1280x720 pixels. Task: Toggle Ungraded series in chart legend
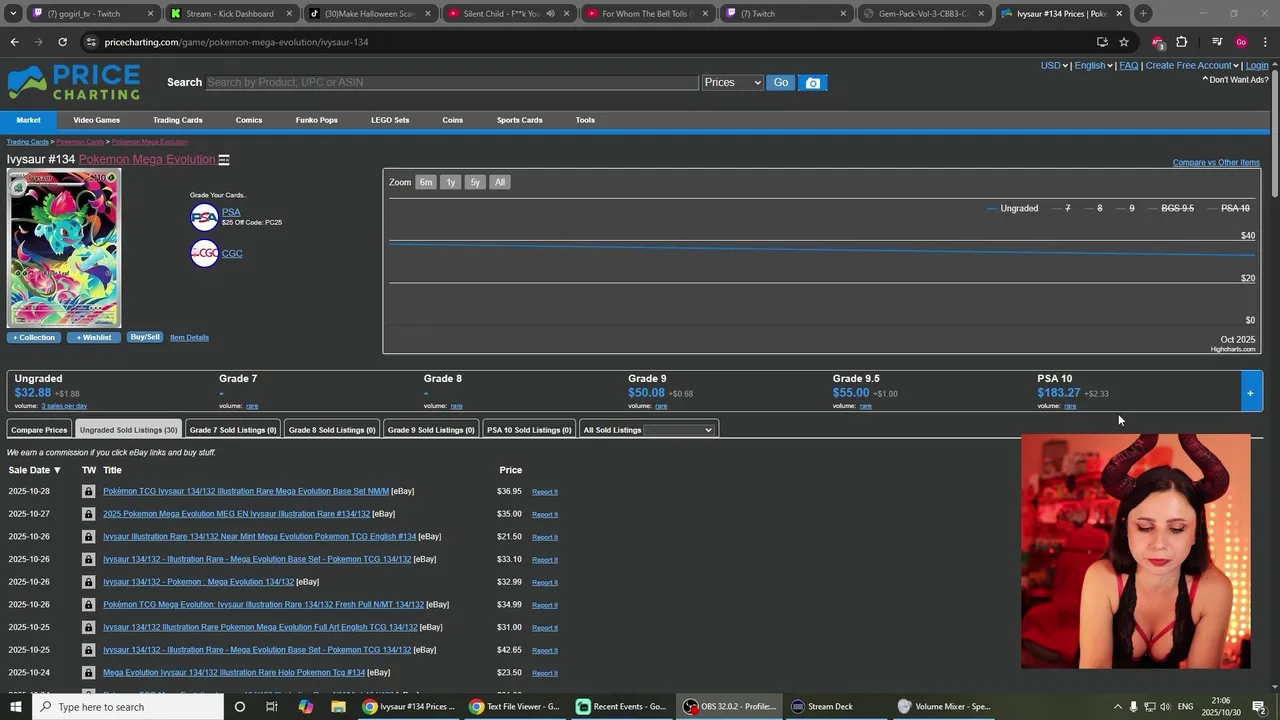tap(1012, 208)
